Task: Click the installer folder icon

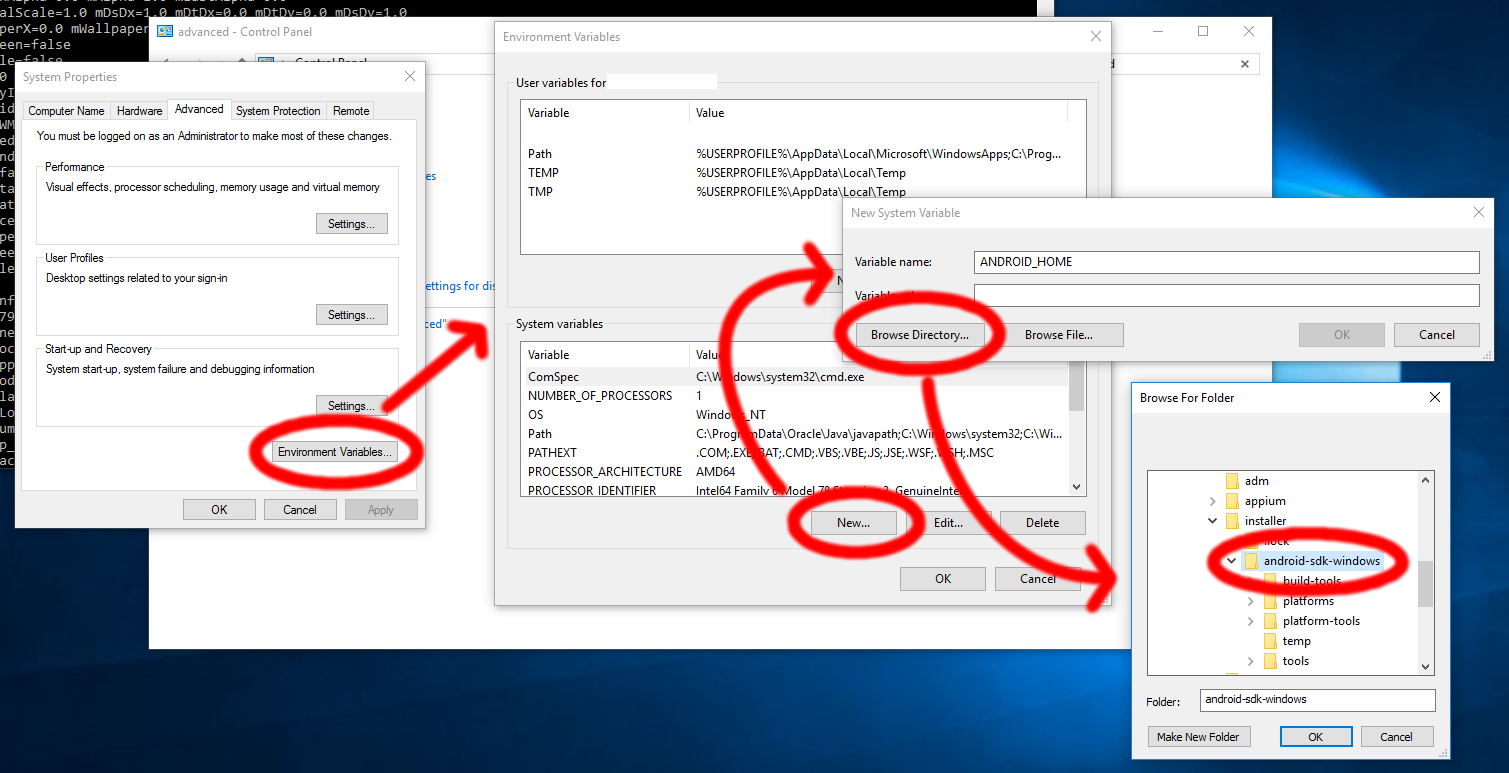Action: tap(1232, 521)
